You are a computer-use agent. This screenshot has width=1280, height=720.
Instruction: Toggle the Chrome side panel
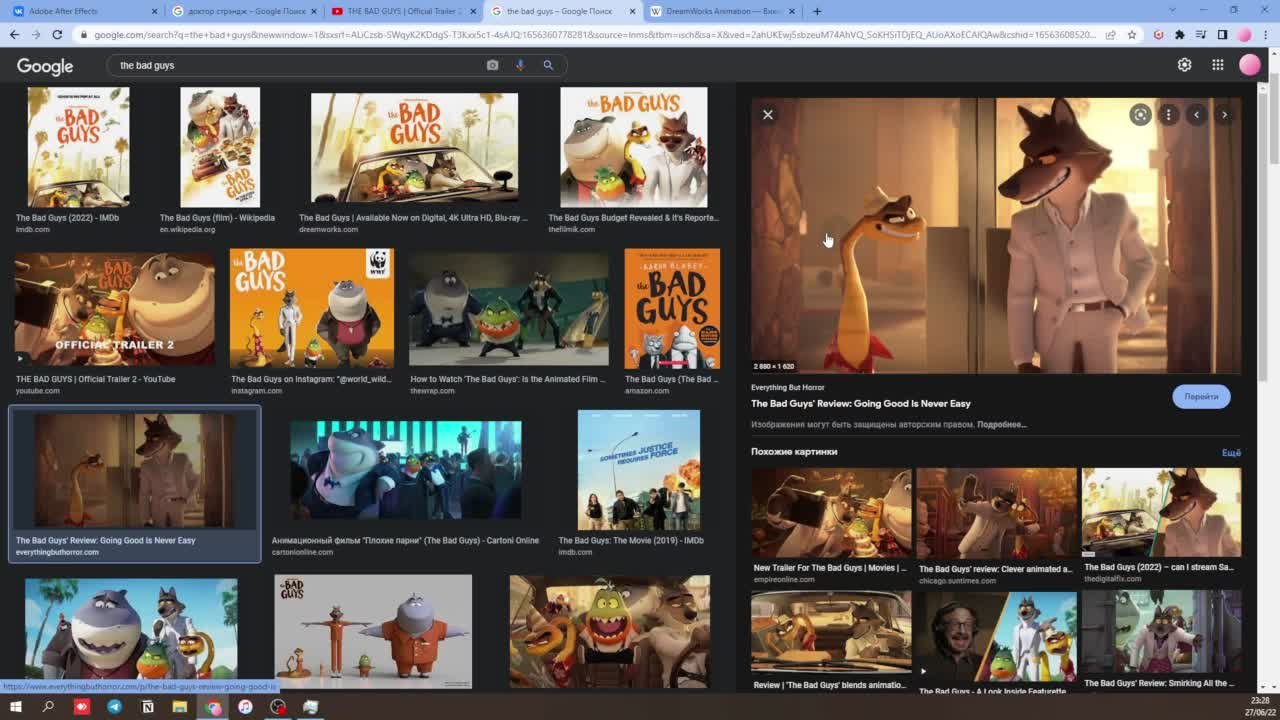(x=1222, y=34)
